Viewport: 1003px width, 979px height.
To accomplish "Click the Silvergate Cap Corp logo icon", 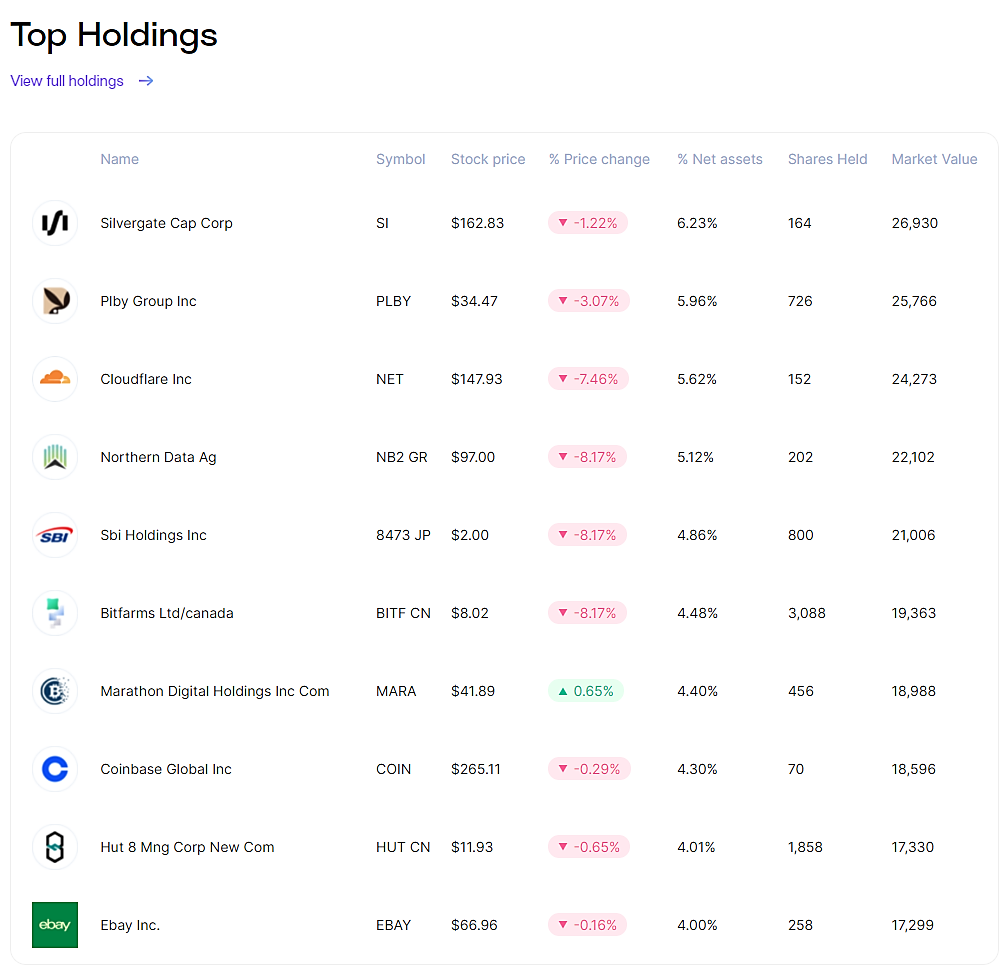I will [x=55, y=223].
